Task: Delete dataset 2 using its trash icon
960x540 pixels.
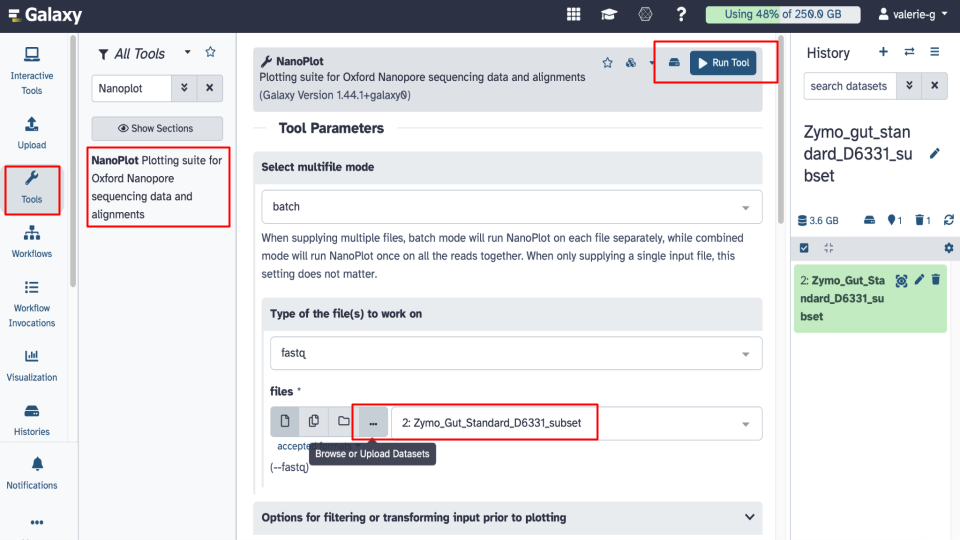Action: 936,280
